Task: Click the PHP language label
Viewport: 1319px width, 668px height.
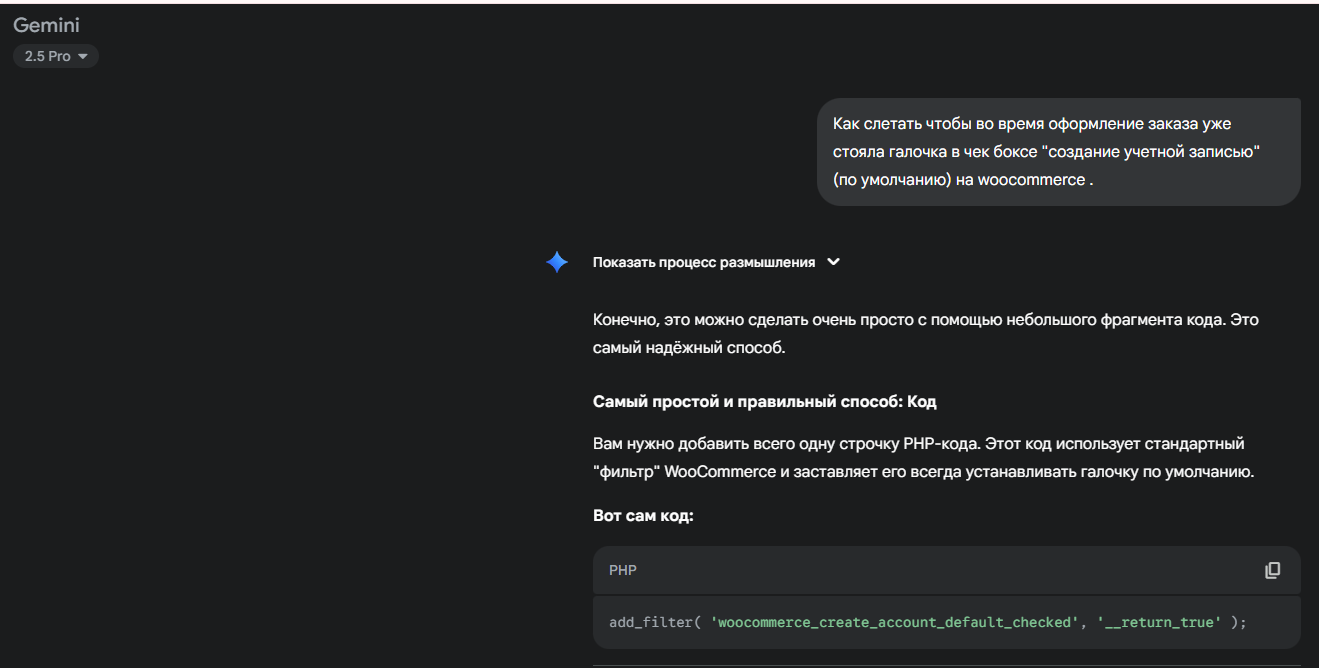Action: (x=623, y=570)
